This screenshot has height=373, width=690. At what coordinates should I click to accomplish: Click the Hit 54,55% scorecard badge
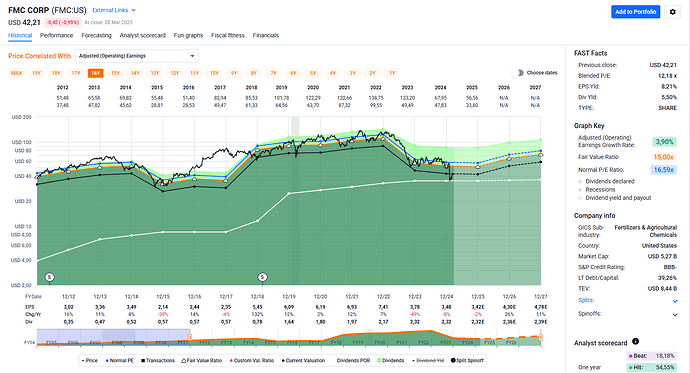(651, 367)
